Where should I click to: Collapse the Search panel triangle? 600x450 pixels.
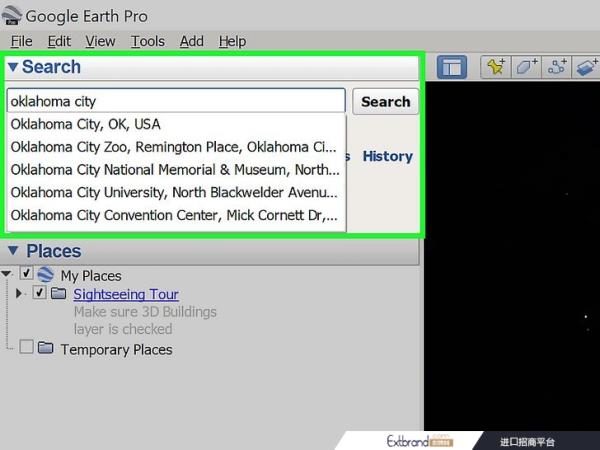[x=13, y=67]
